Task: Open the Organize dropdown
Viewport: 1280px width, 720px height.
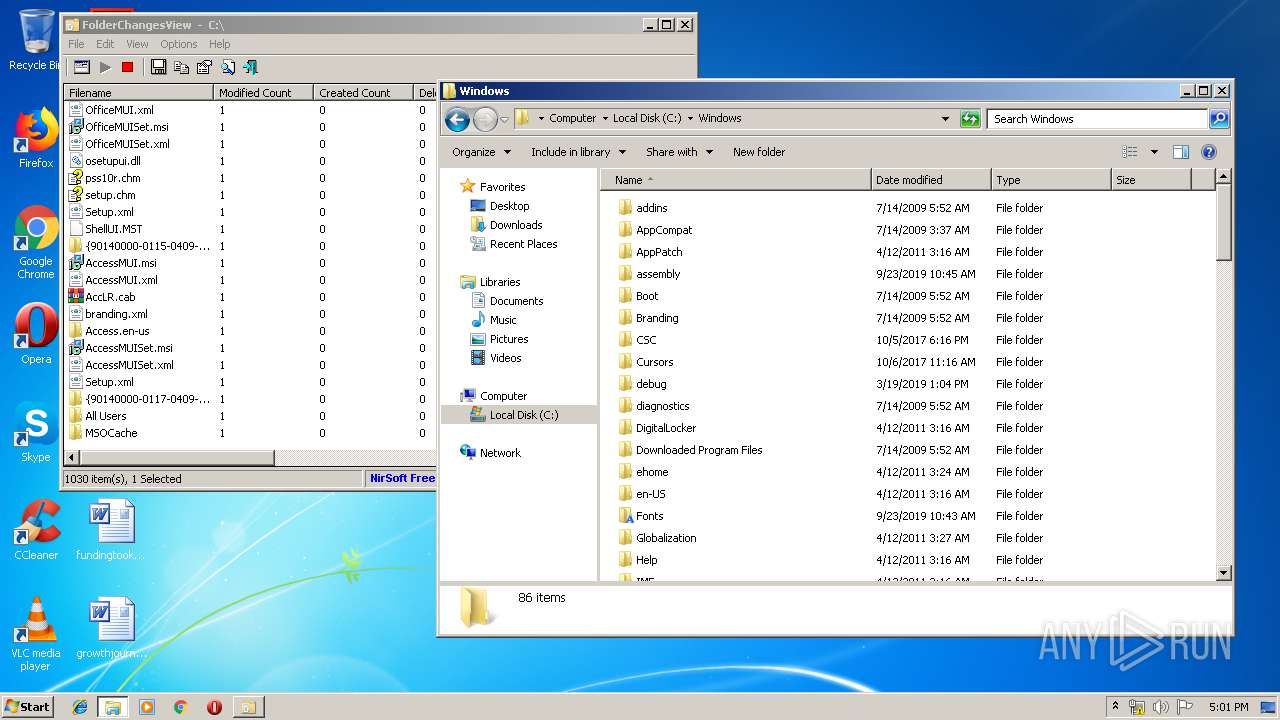Action: click(x=482, y=152)
